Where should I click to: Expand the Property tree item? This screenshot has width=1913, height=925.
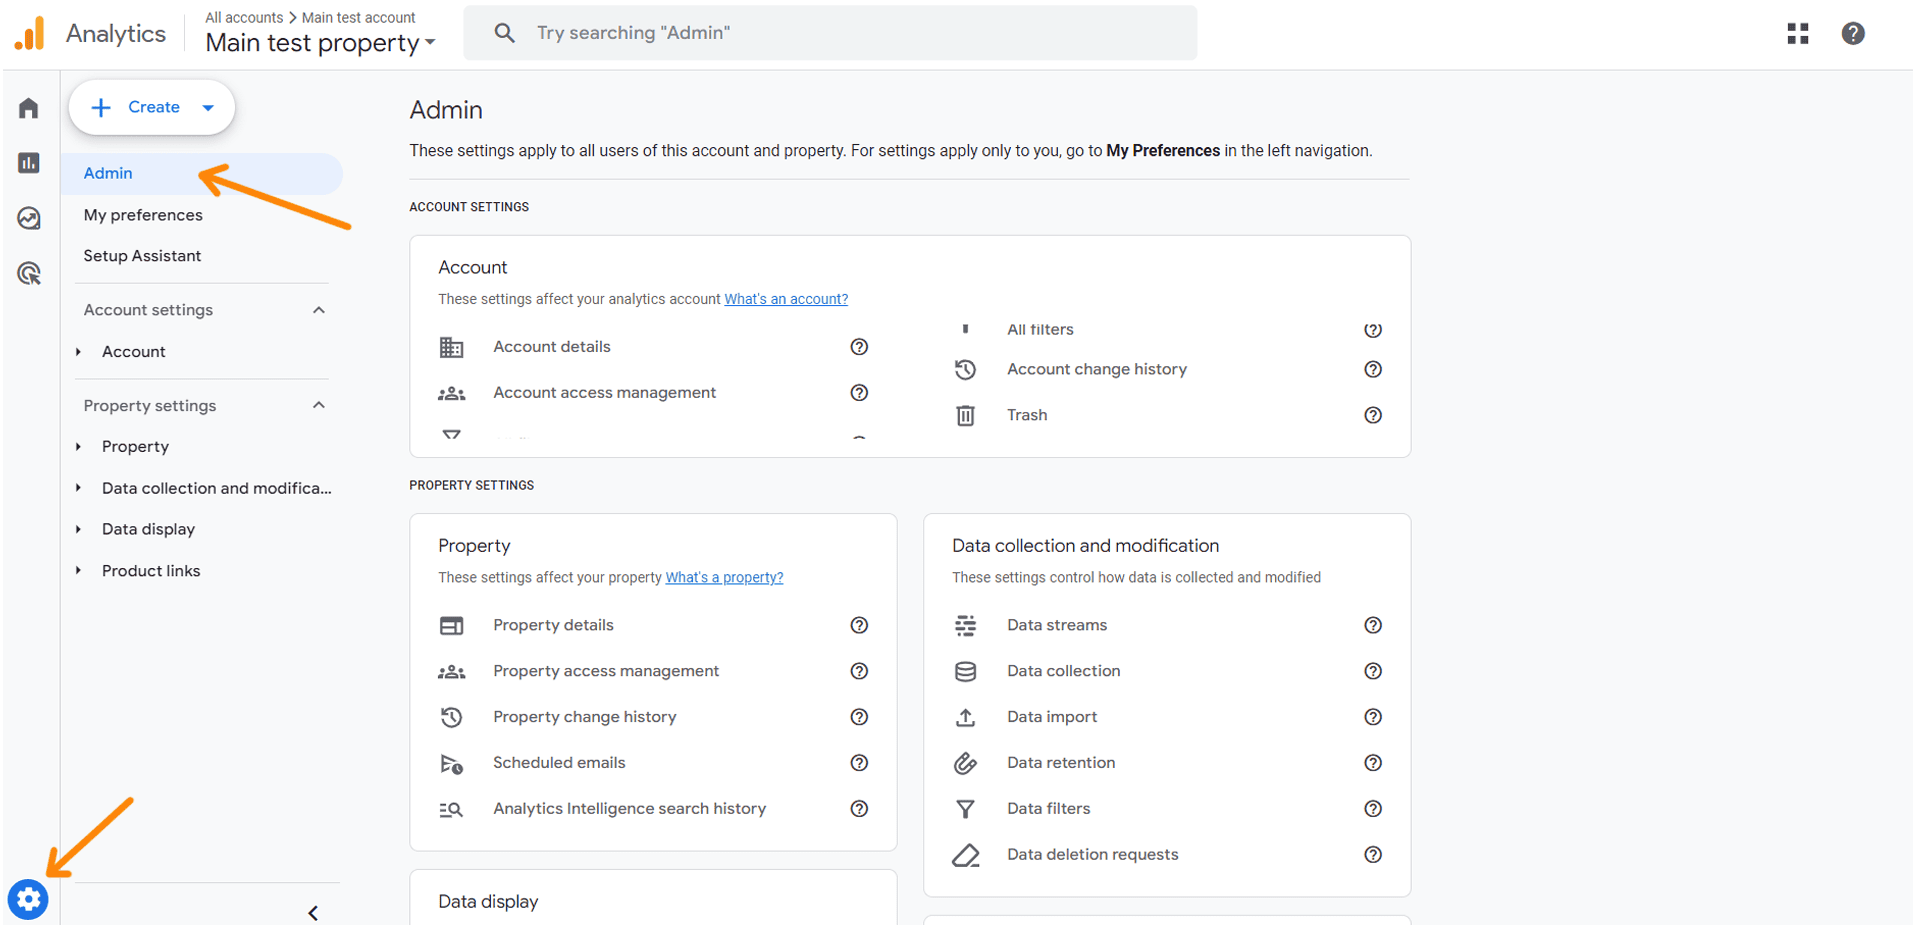tap(79, 447)
